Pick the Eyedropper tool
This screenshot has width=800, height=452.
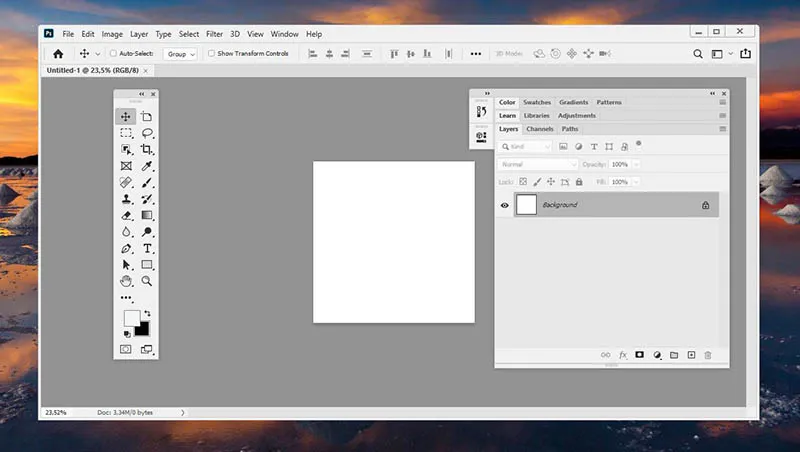click(x=147, y=166)
